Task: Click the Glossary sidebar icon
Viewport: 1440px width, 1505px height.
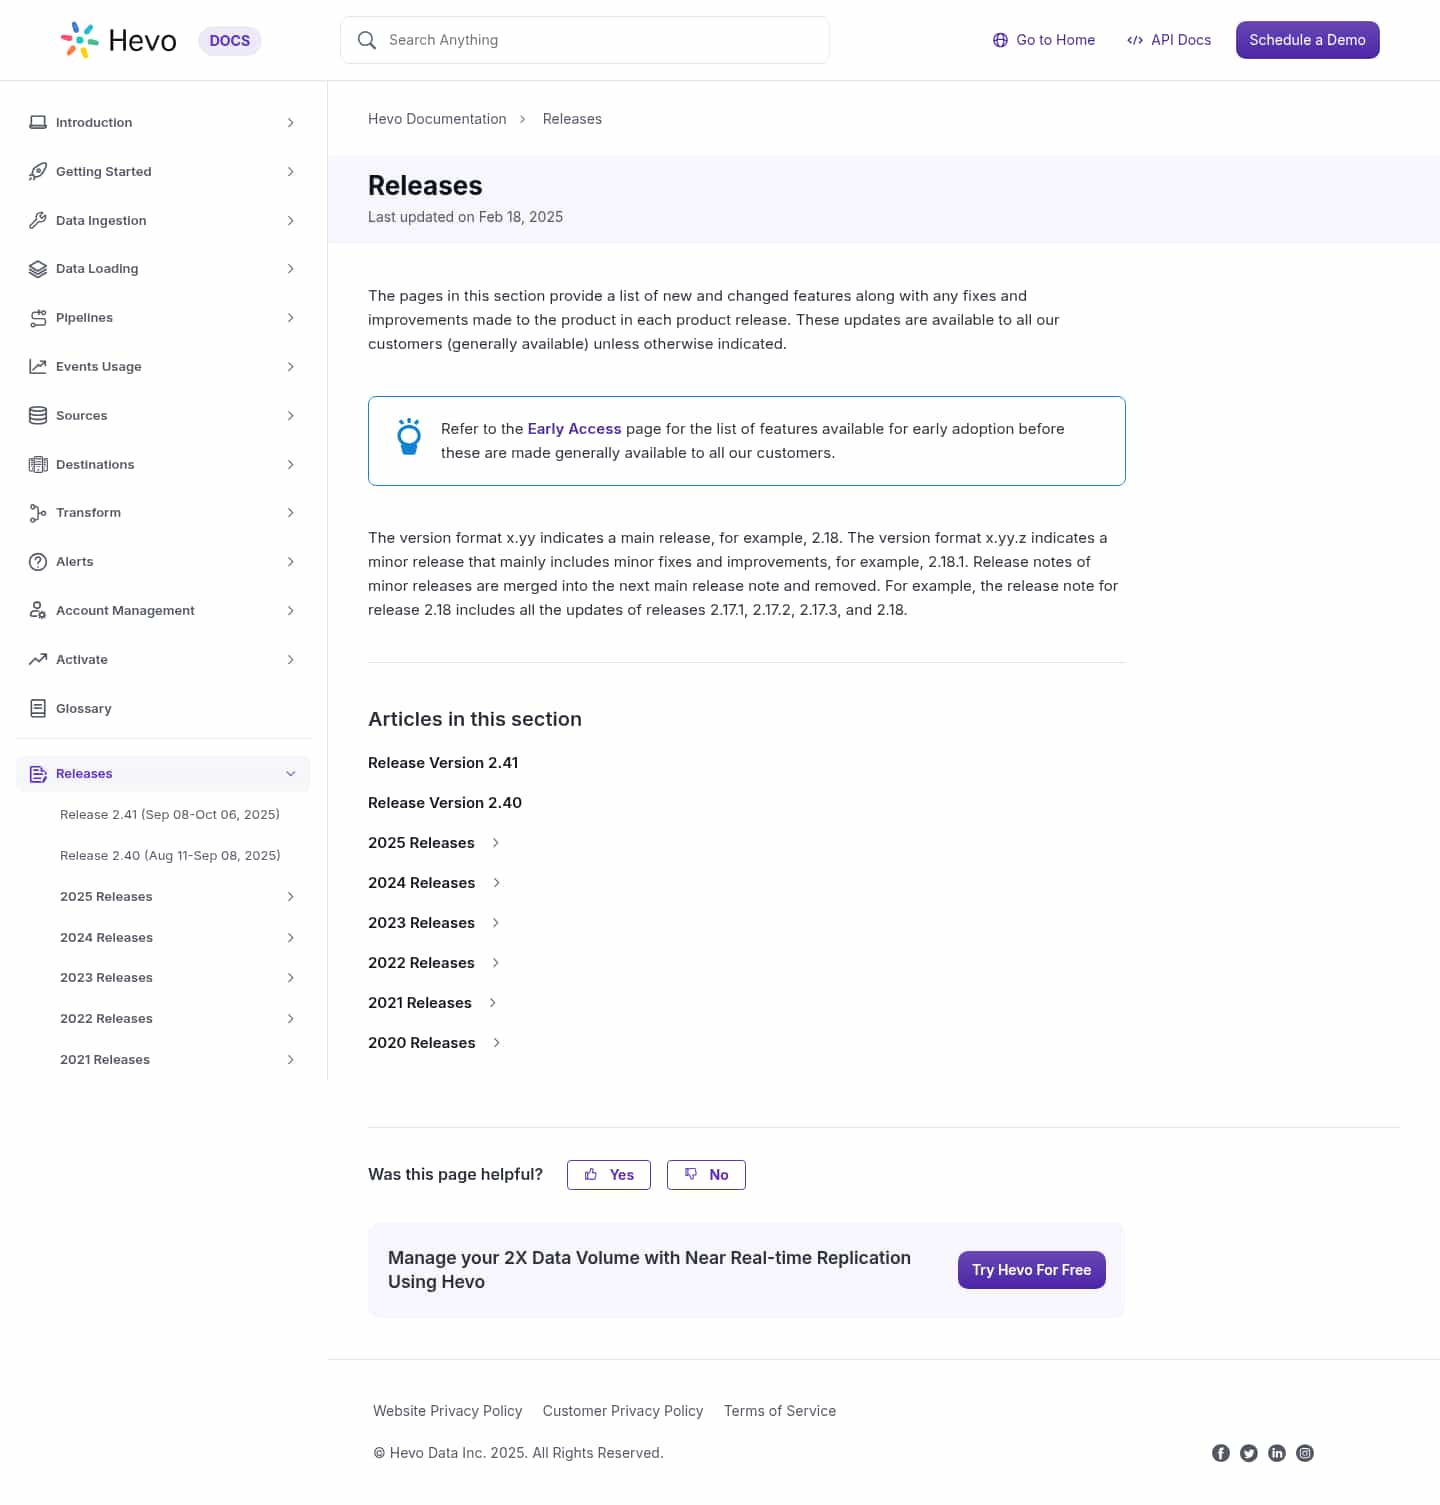Action: click(x=38, y=709)
